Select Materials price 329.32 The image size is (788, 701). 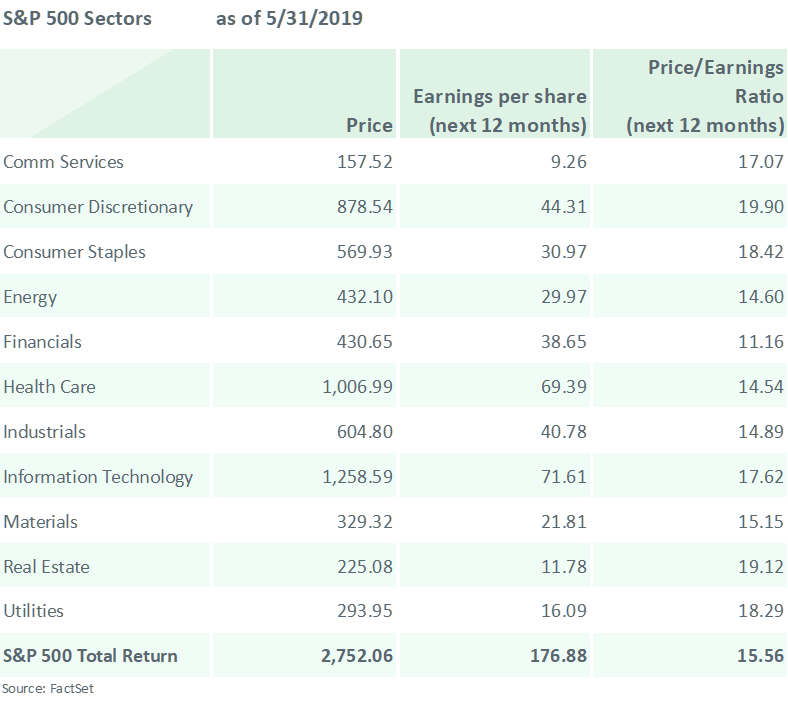click(x=365, y=522)
